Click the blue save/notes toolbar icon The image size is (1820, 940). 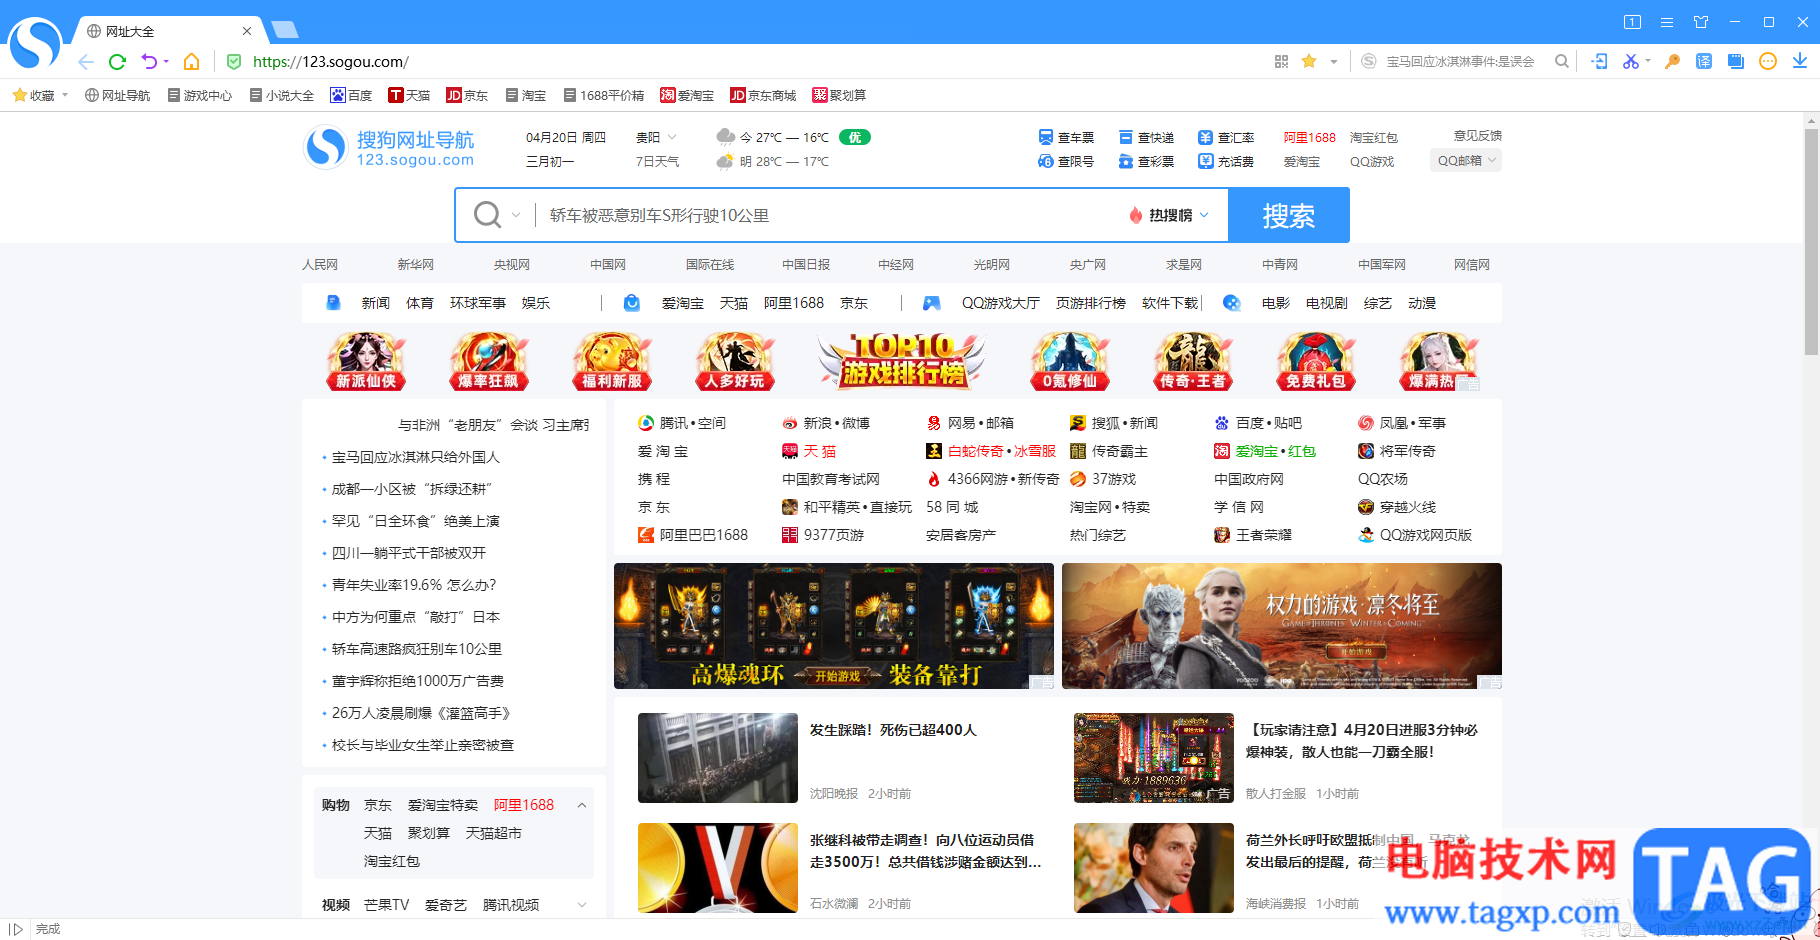click(1736, 62)
